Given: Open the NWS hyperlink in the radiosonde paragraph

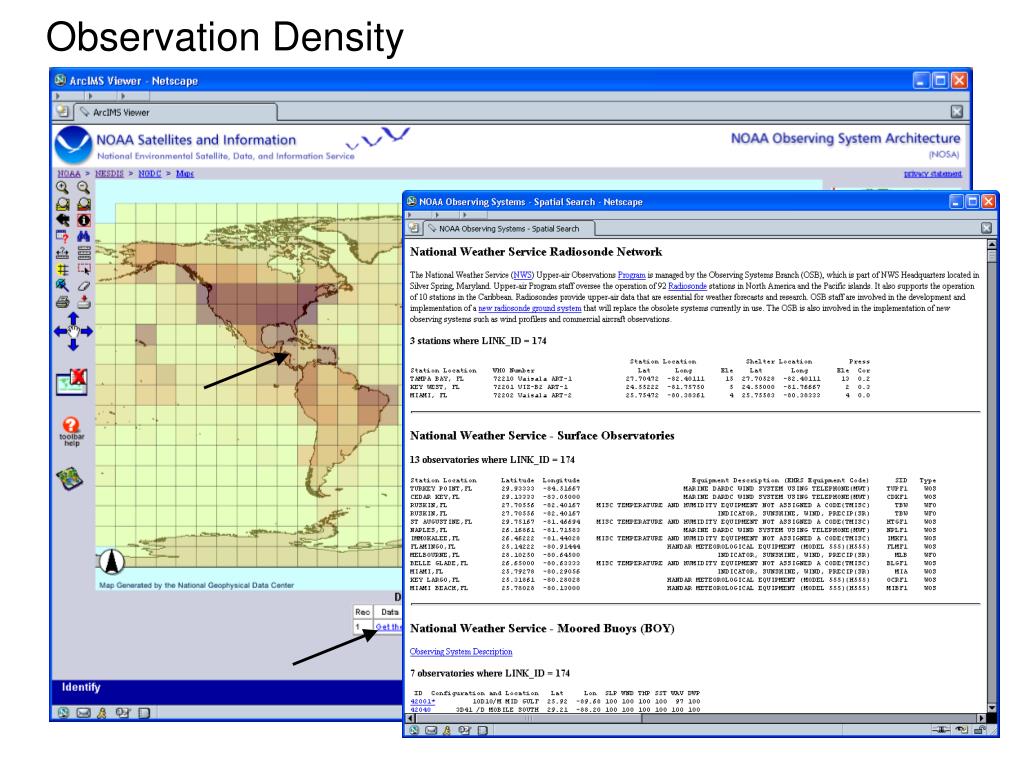Looking at the screenshot, I should pos(522,275).
